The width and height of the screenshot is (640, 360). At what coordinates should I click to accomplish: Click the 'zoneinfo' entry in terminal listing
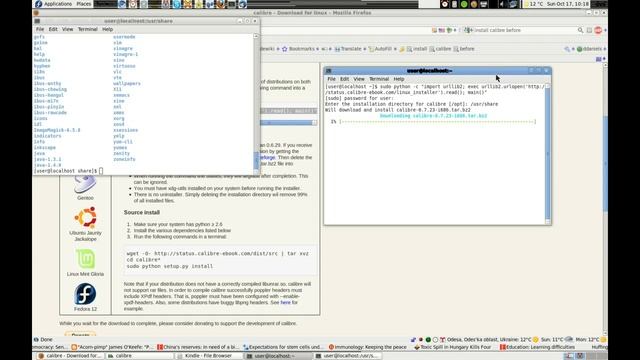tap(124, 159)
